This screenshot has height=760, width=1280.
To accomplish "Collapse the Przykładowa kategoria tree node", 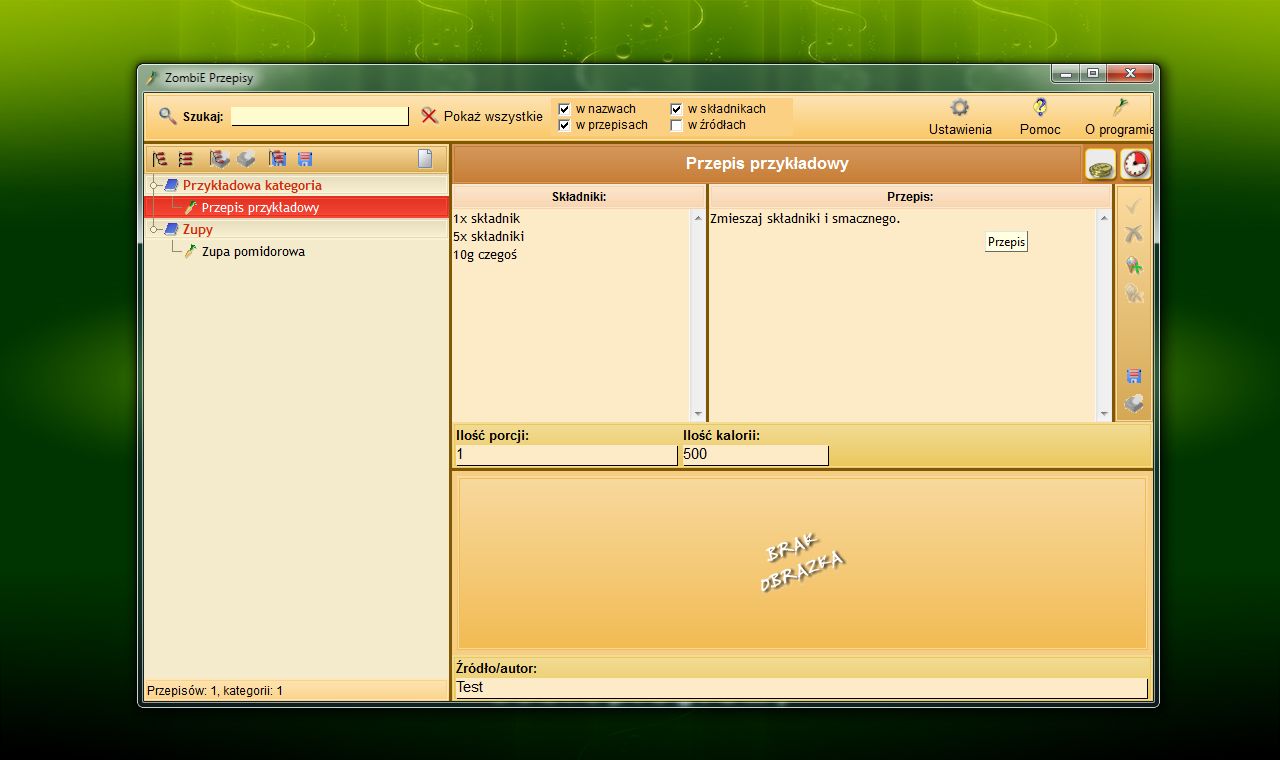I will pos(154,185).
